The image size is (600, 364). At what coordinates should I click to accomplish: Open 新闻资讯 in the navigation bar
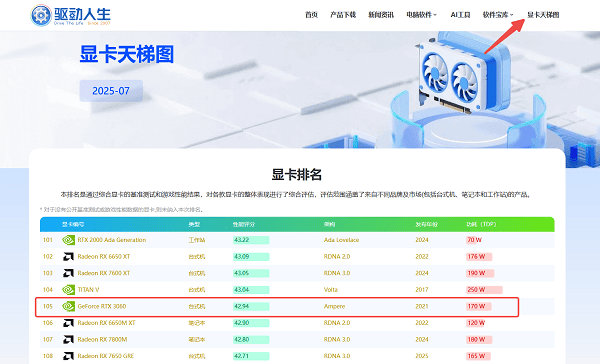[x=381, y=15]
